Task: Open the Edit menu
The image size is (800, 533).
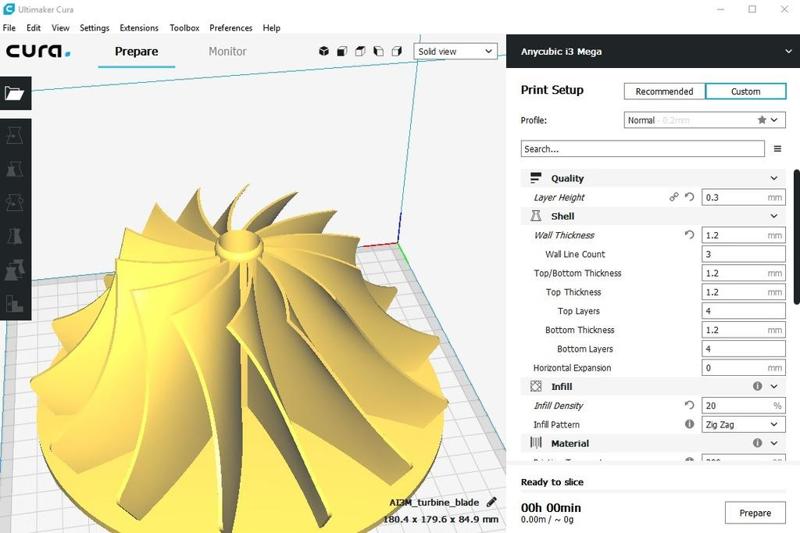Action: coord(33,28)
